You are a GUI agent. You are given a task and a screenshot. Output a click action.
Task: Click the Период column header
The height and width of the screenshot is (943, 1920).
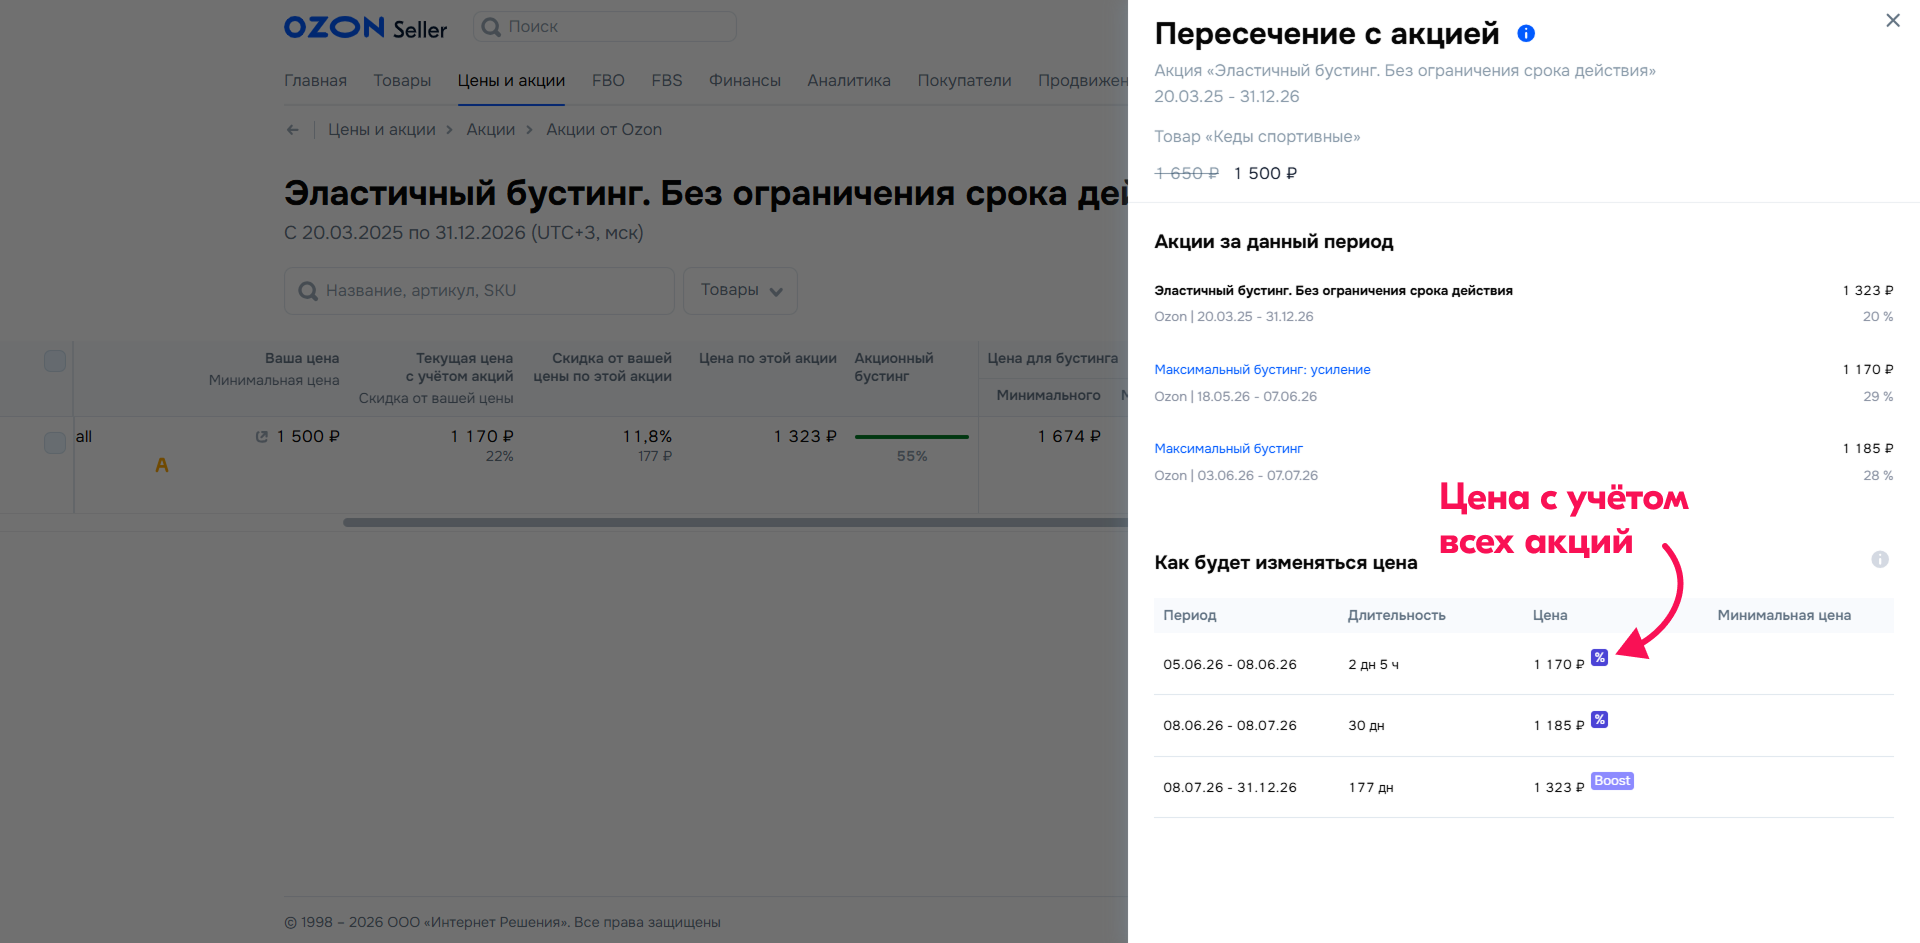1190,616
